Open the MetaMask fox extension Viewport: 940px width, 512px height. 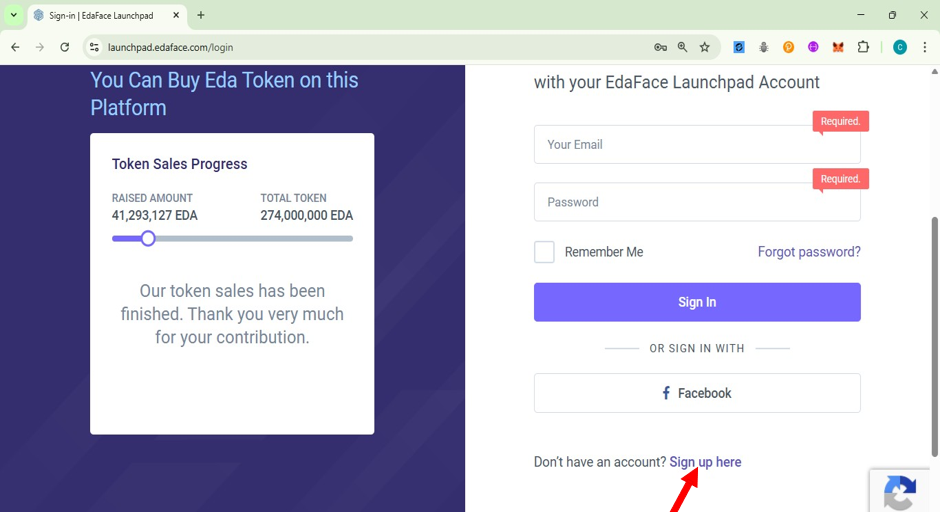838,47
